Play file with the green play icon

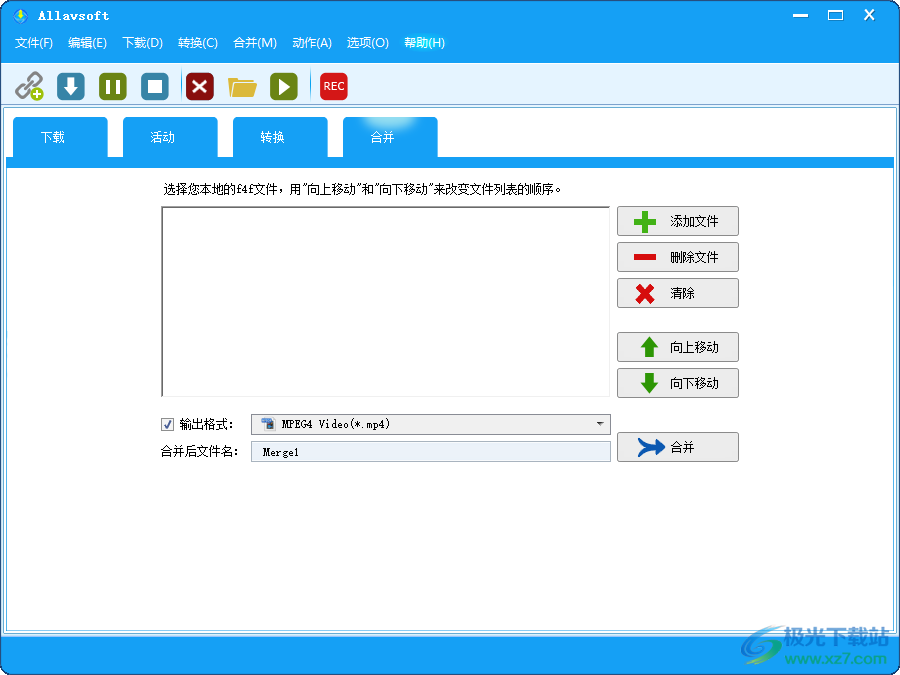(x=284, y=87)
